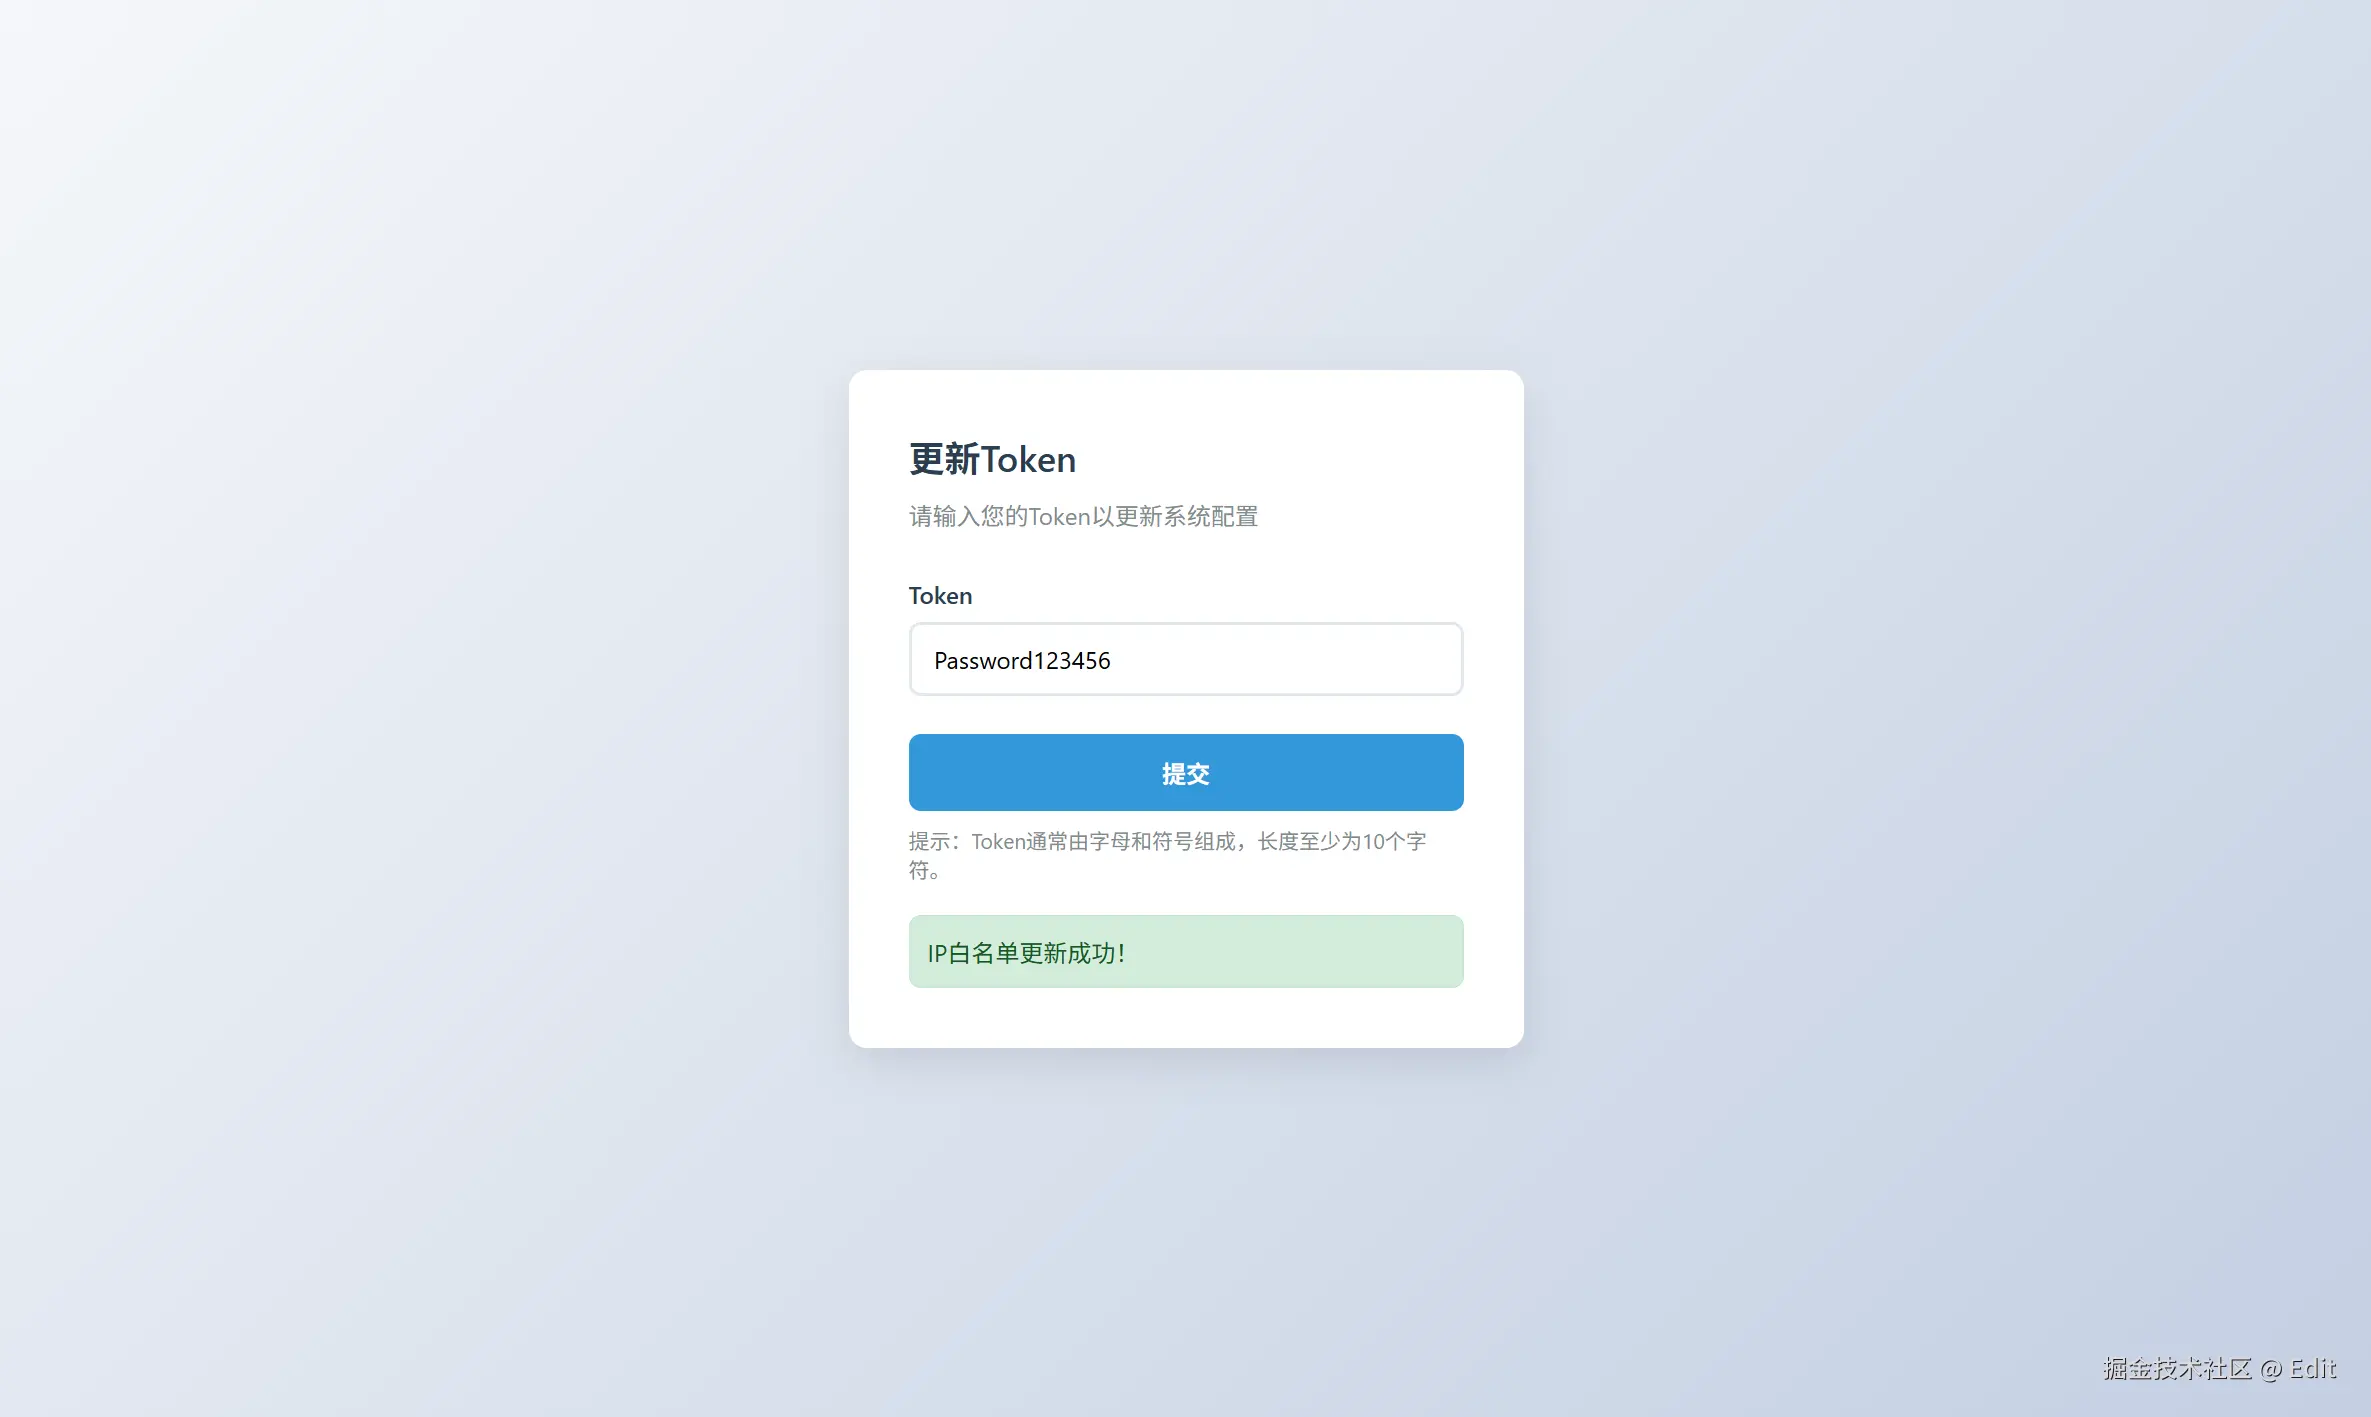Click the 长度至少为10个字 part of the hint

point(1342,841)
